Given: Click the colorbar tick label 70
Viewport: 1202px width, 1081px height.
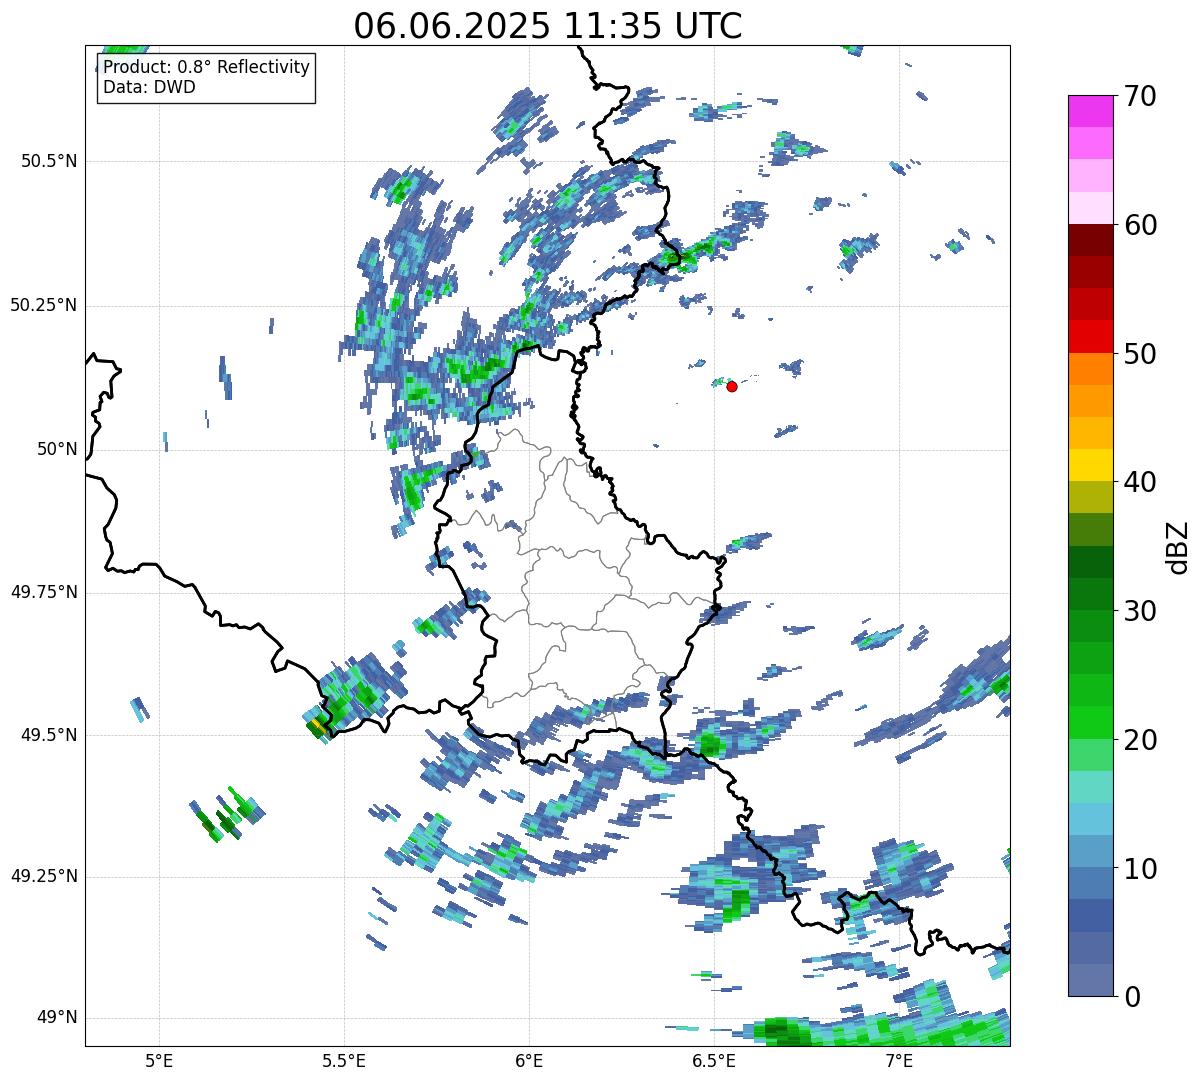Looking at the screenshot, I should pos(1140,97).
